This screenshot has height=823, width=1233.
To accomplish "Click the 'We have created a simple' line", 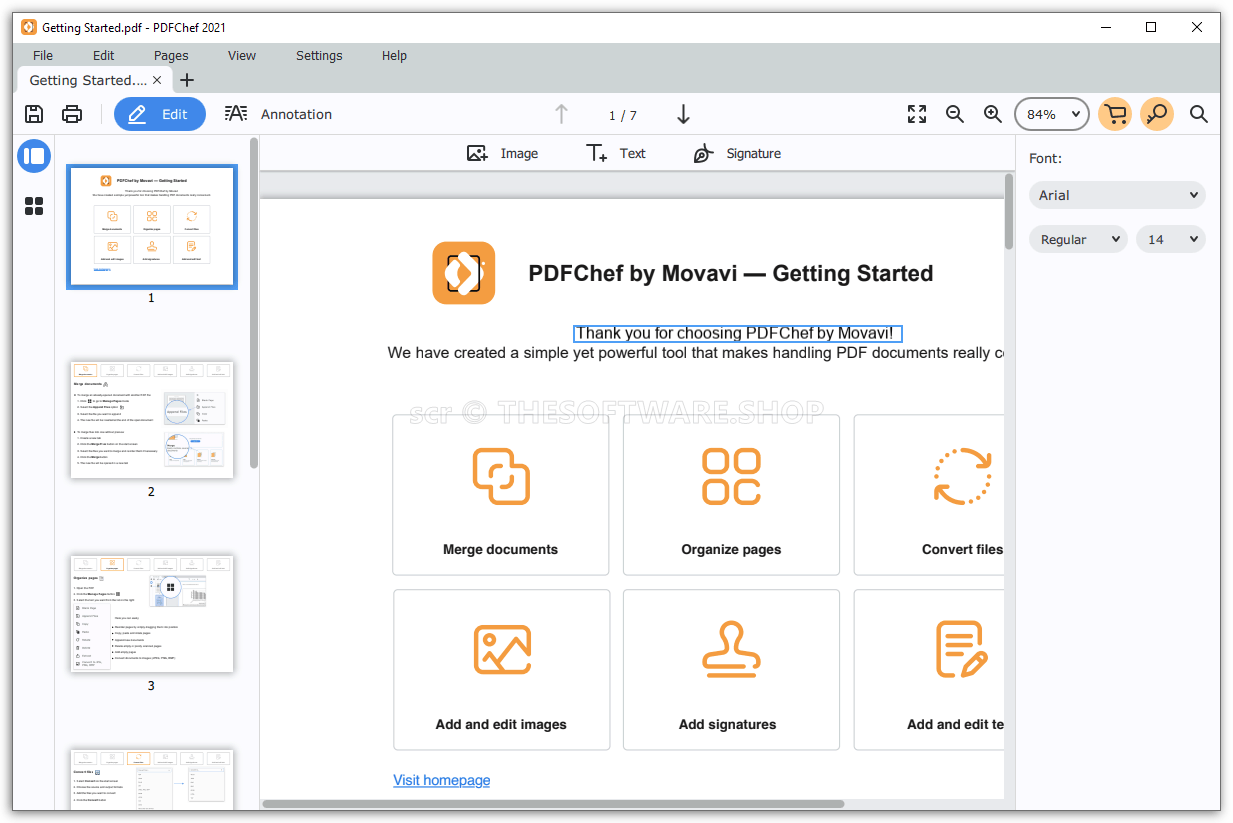I will pyautogui.click(x=696, y=353).
